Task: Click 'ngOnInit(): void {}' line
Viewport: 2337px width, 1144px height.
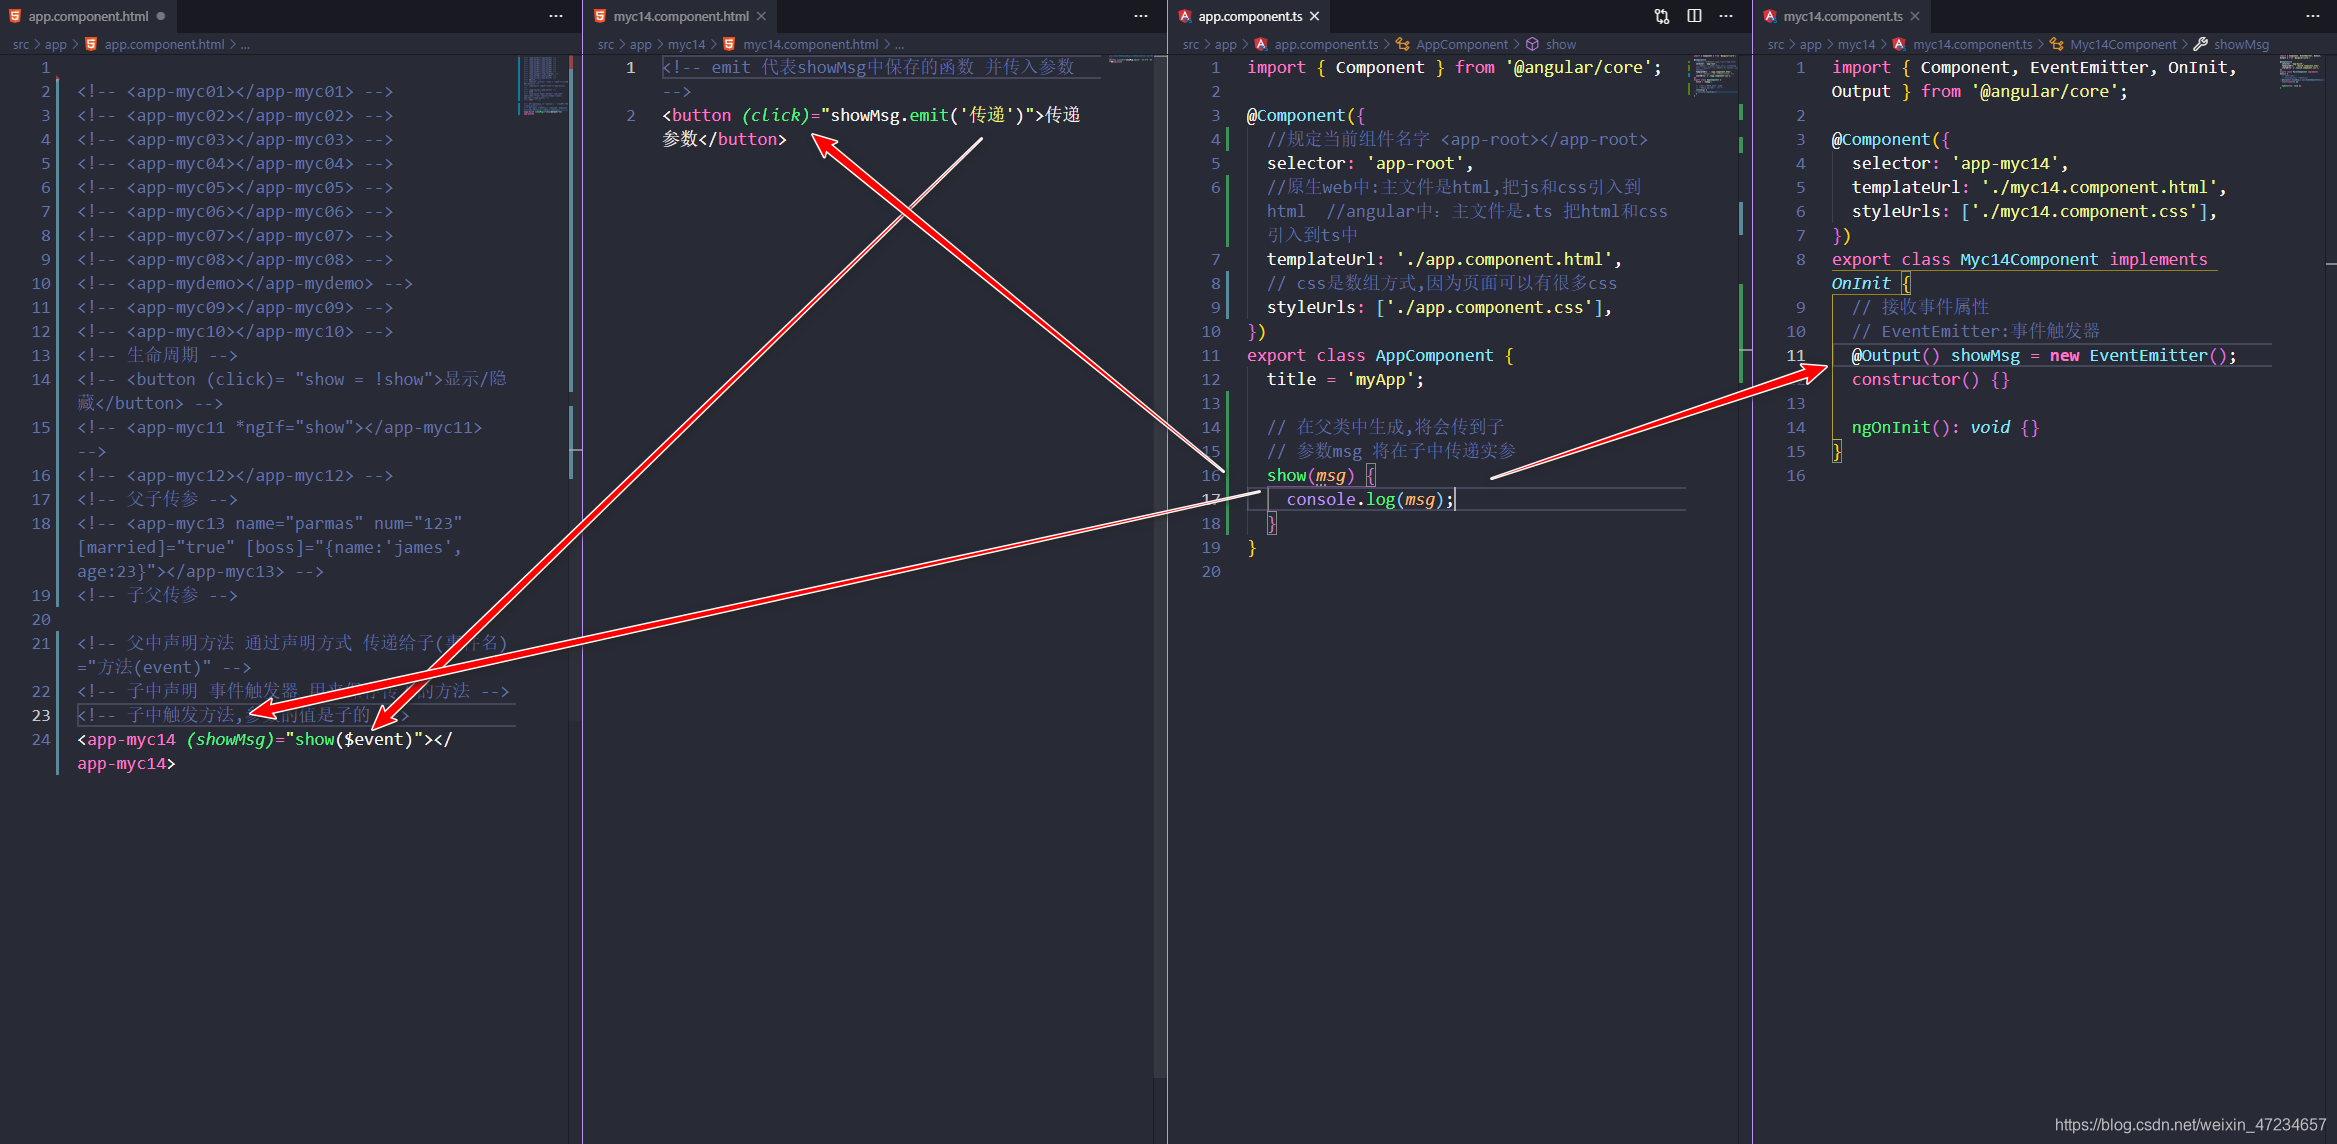Action: click(x=1945, y=427)
